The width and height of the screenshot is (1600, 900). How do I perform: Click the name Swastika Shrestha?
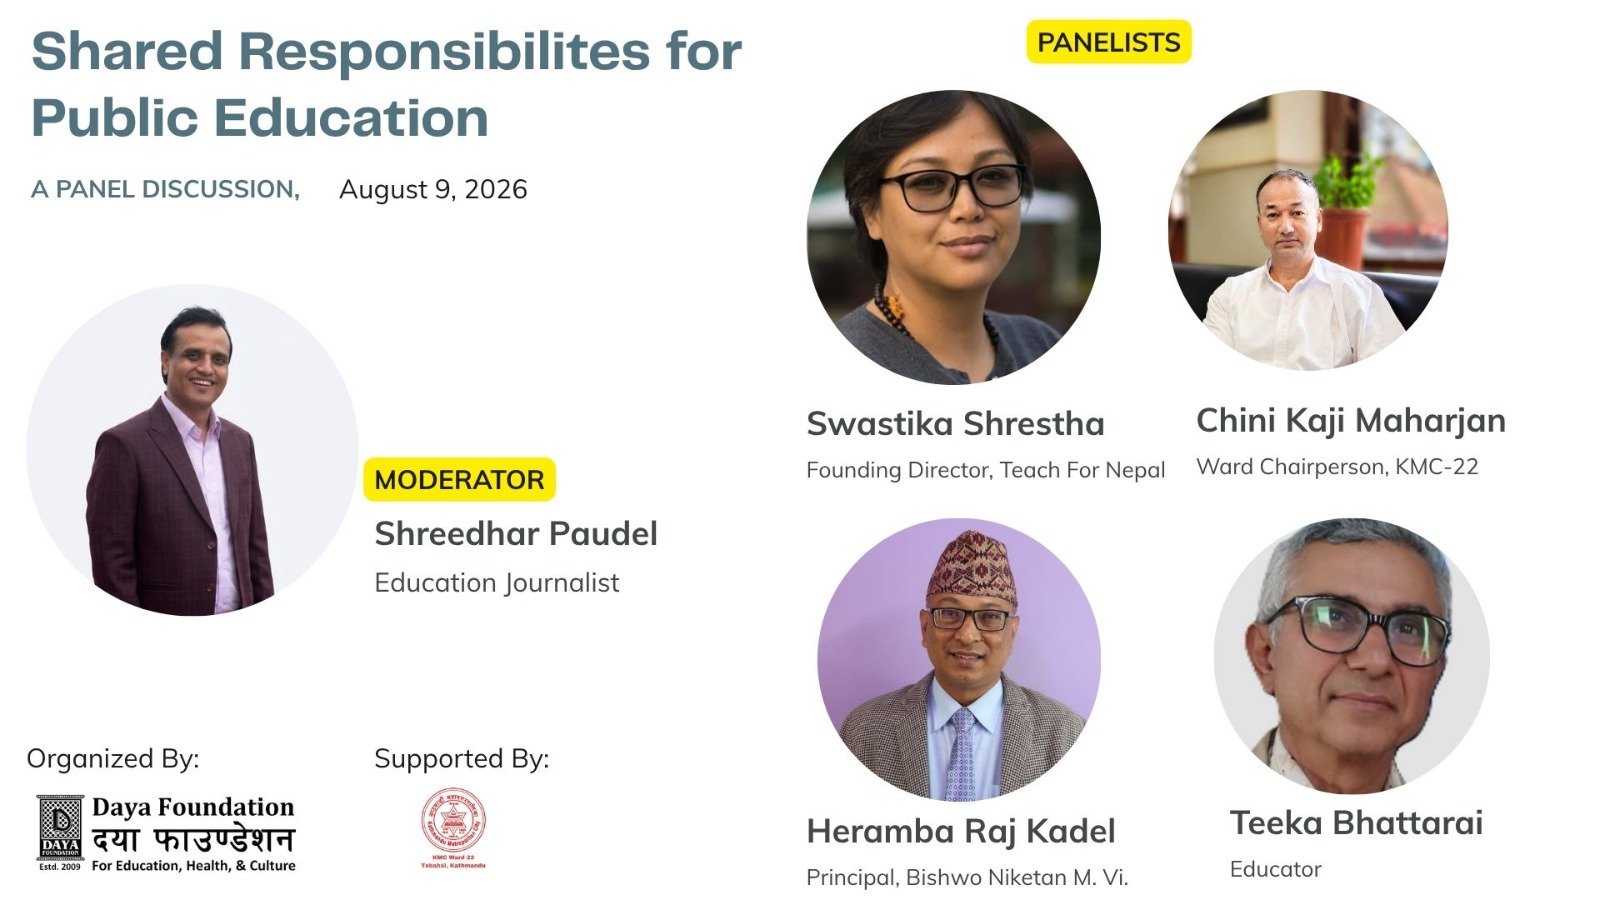955,424
